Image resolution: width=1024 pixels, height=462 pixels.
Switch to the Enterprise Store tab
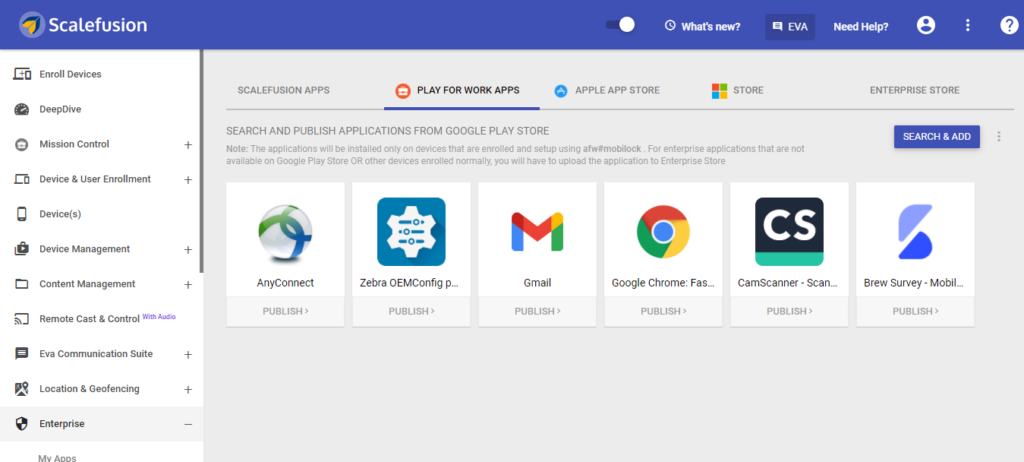914,90
